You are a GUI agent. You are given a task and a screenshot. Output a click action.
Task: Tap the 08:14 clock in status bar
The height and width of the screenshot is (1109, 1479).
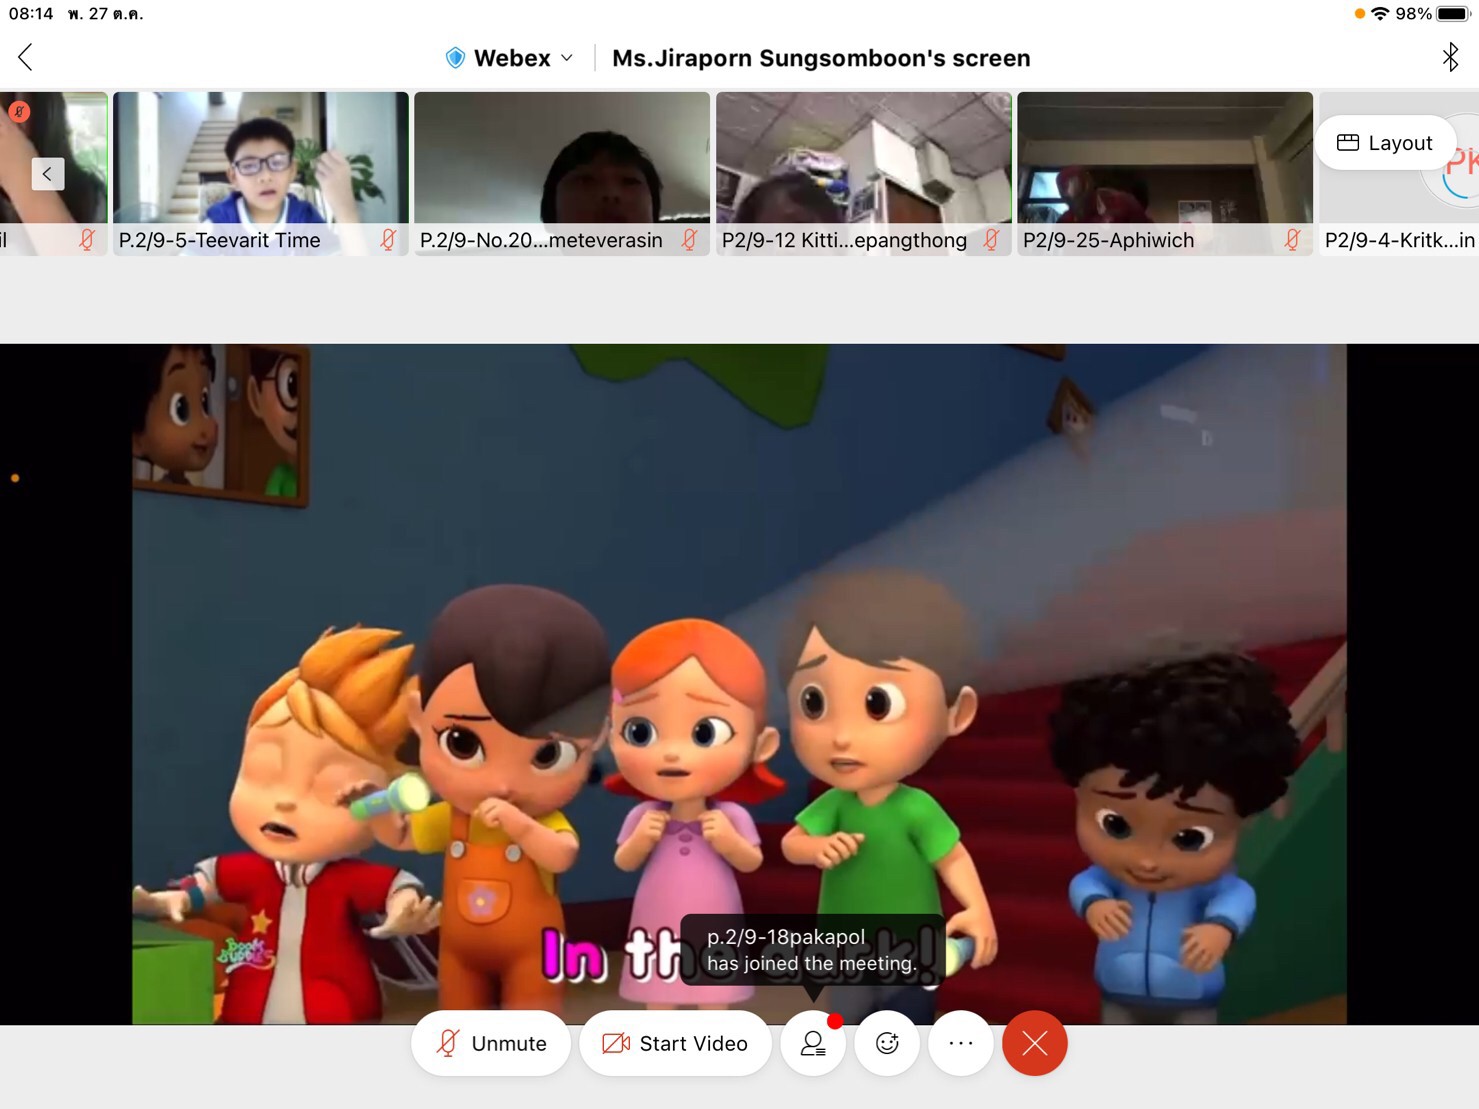tap(31, 14)
